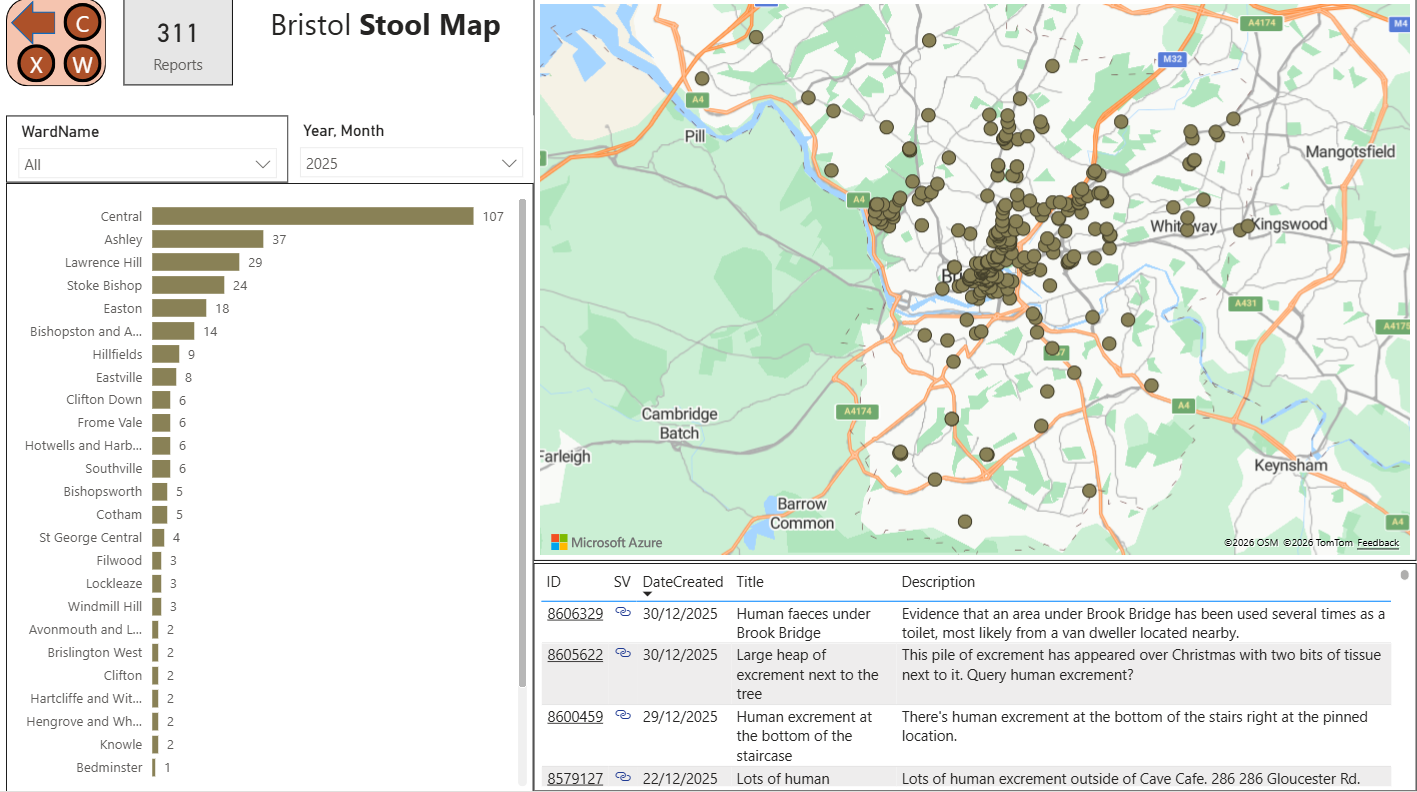This screenshot has height=792, width=1417.
Task: Open report ID 8600459 link
Action: [575, 717]
